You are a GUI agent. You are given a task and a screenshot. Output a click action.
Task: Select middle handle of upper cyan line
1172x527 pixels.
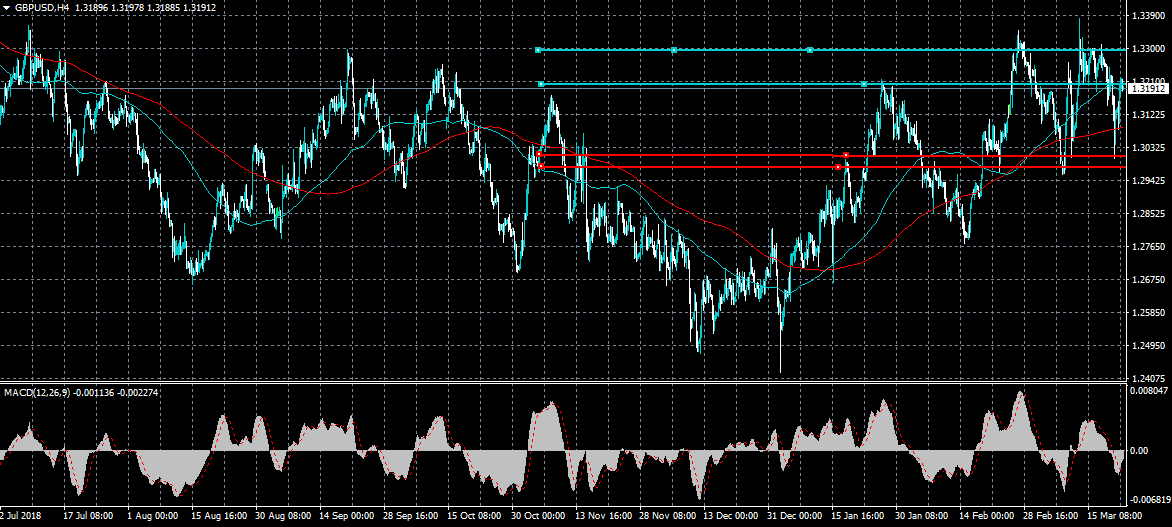click(674, 50)
